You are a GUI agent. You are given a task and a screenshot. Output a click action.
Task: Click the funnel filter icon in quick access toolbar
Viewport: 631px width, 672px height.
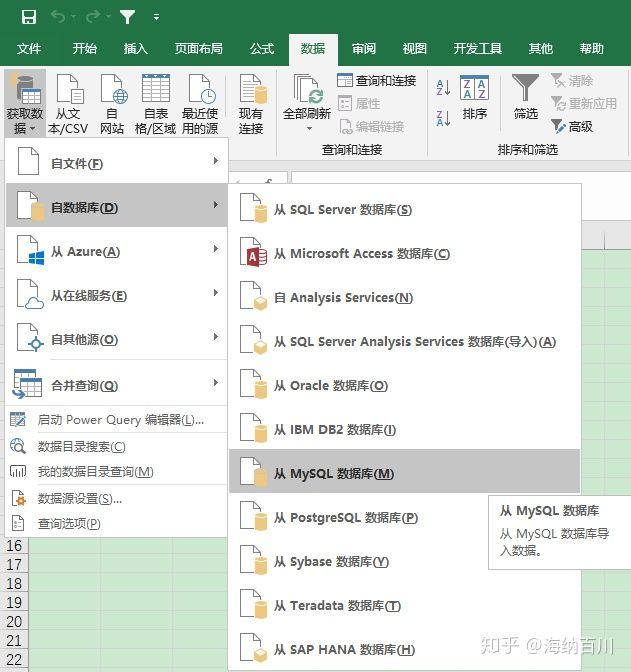(x=127, y=17)
